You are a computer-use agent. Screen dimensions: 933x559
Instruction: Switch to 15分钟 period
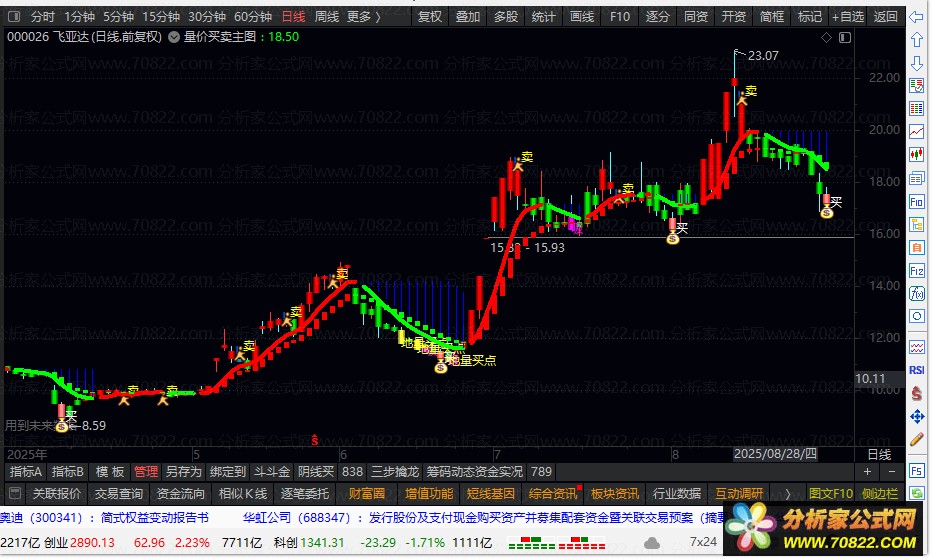(x=161, y=17)
